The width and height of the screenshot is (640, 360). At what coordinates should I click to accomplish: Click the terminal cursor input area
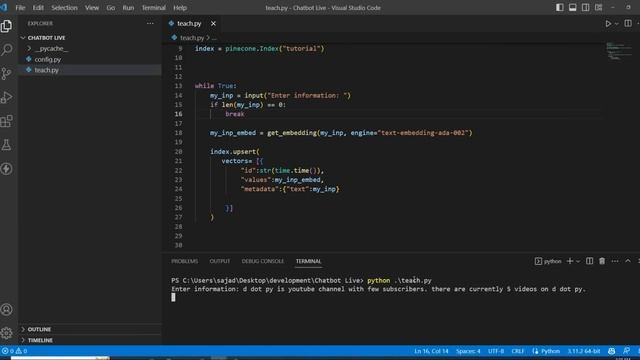[173, 298]
